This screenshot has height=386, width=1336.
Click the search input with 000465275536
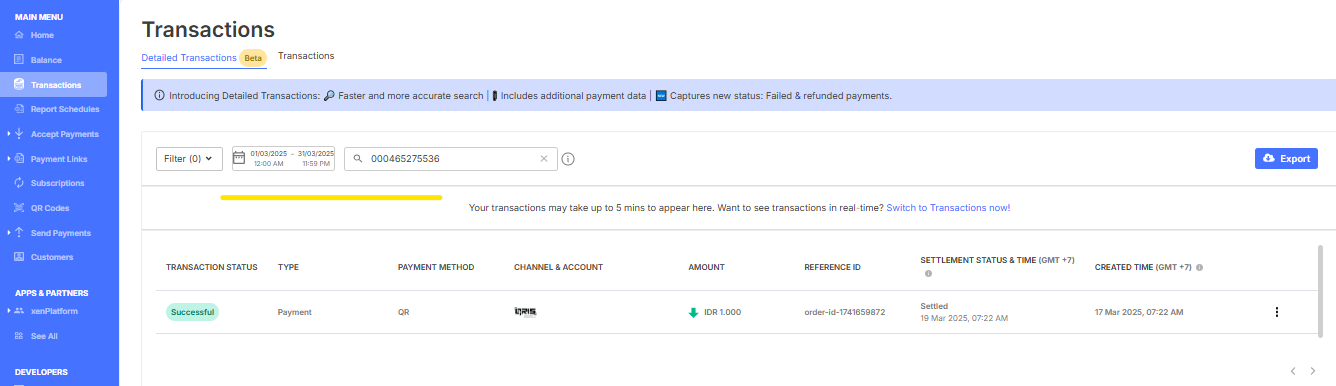[450, 158]
